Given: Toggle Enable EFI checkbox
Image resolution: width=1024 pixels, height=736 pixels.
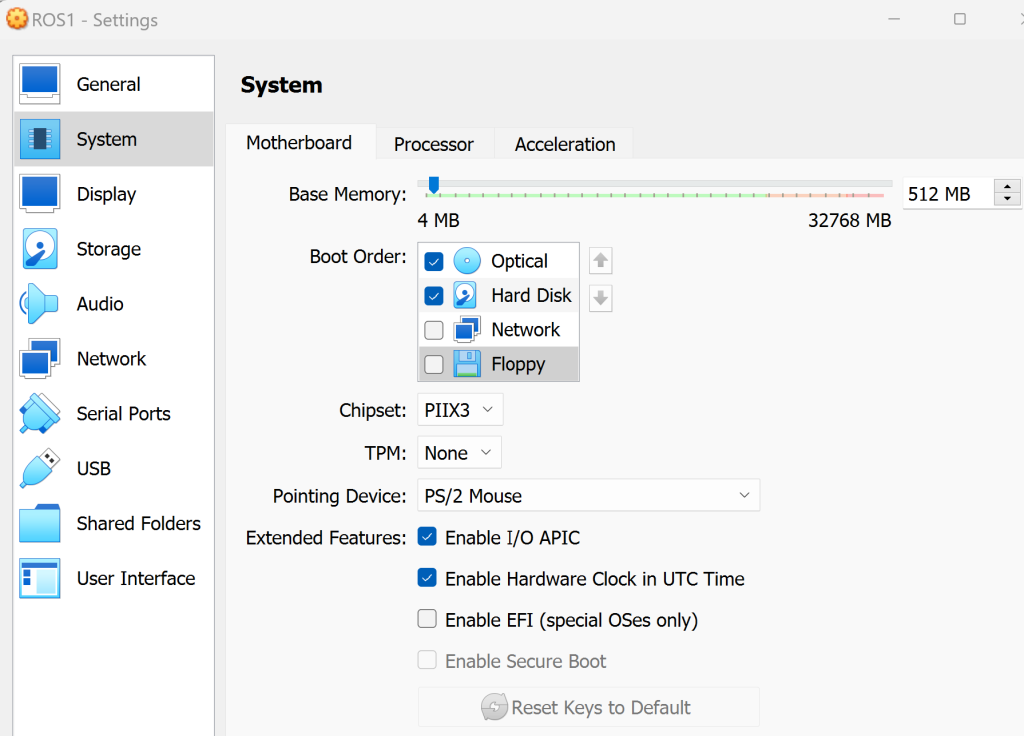Looking at the screenshot, I should (427, 620).
